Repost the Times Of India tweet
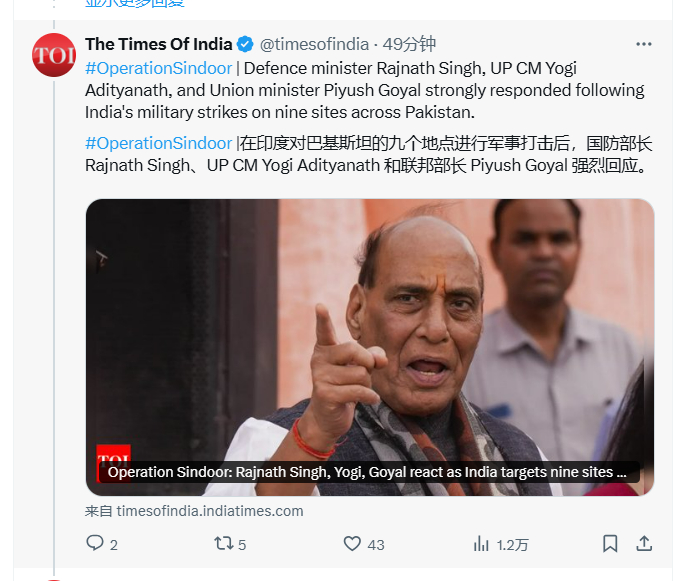 [x=224, y=543]
